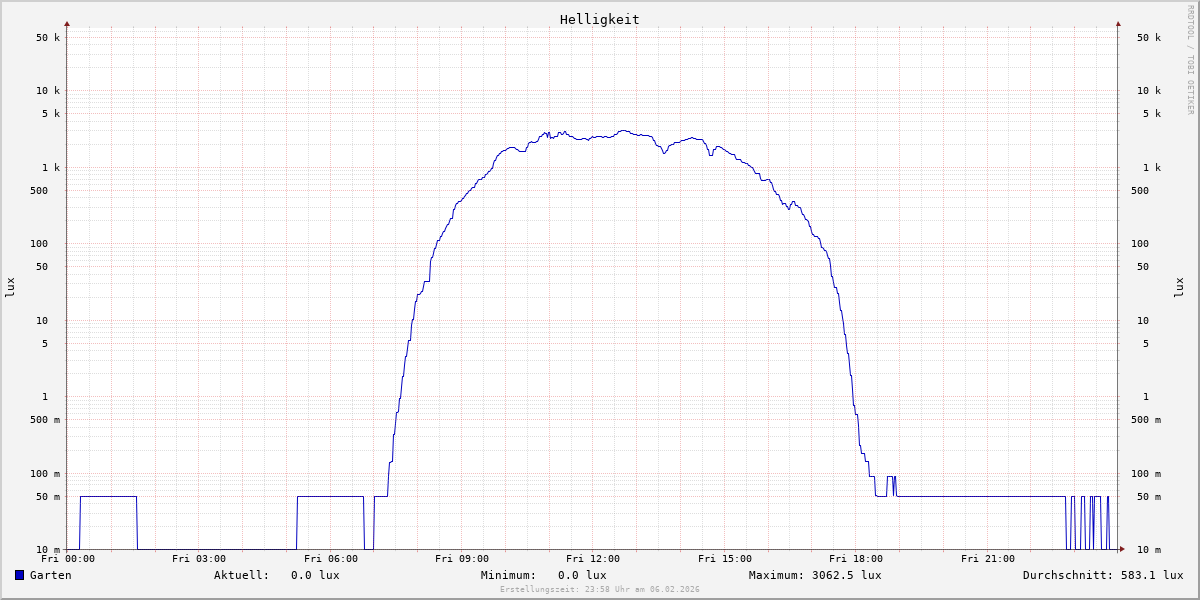Click the Durchschnitt 583.1 lux value
Viewport: 1200px width, 600px height.
pyautogui.click(x=1149, y=575)
